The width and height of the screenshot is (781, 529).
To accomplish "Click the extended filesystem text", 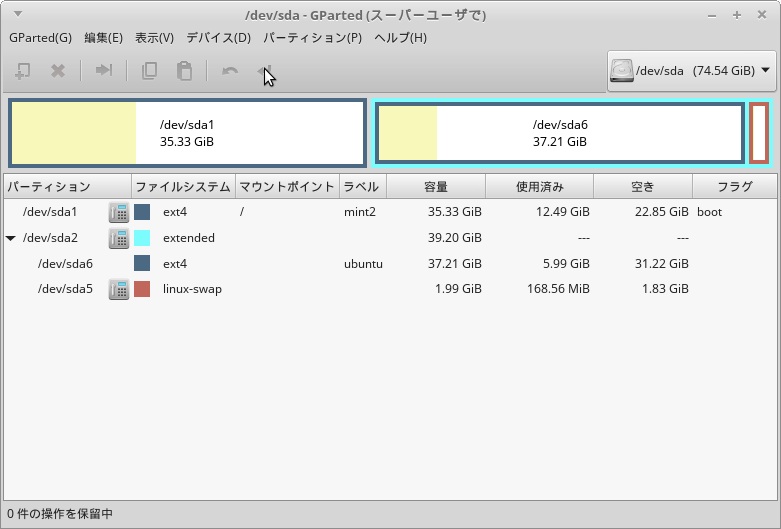I will [189, 238].
